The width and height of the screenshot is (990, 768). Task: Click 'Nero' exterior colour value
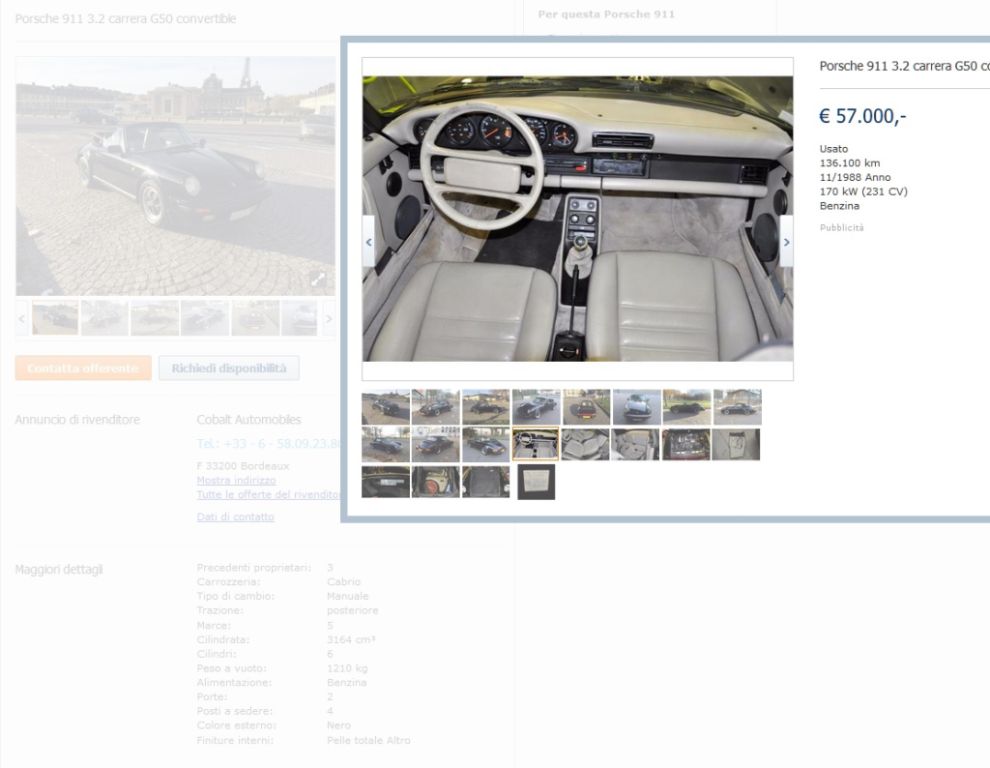coord(338,725)
